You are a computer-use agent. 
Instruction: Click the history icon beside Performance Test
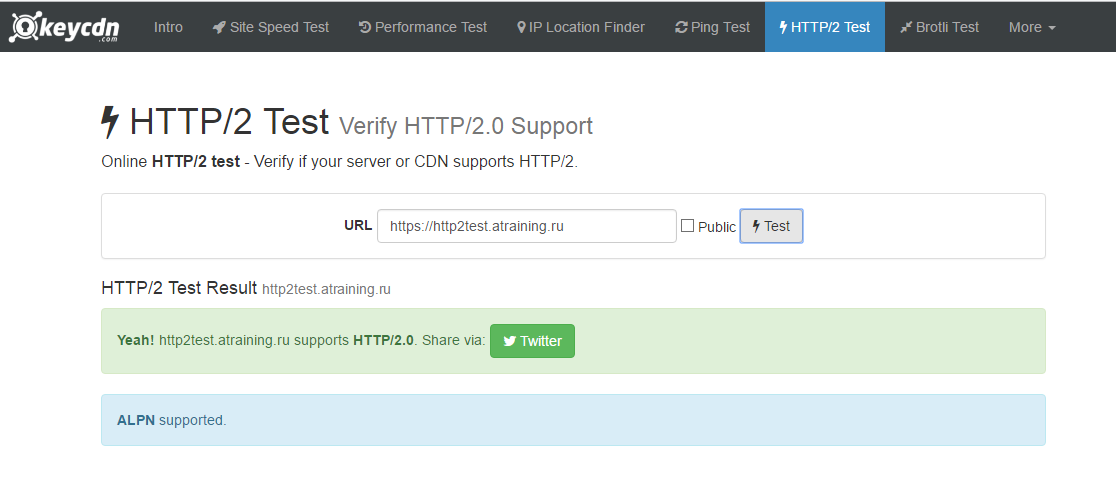coord(365,28)
